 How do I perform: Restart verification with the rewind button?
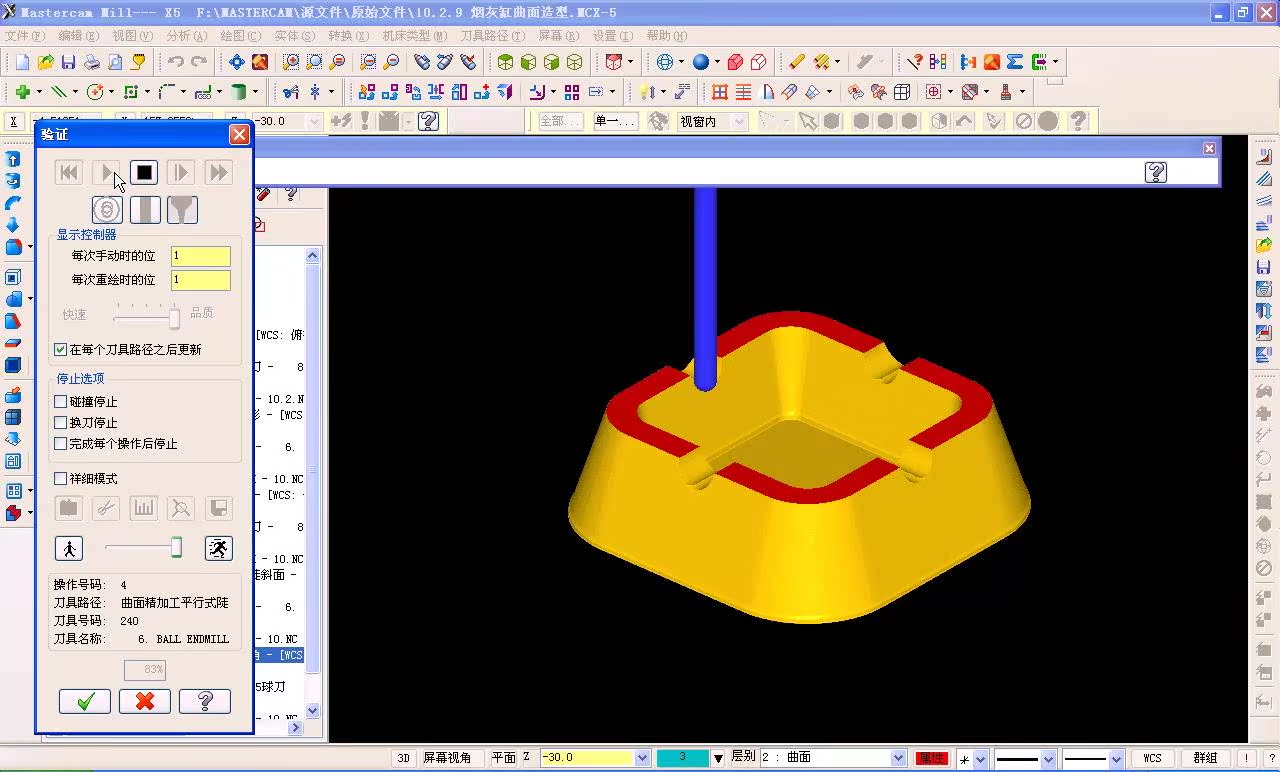click(69, 172)
